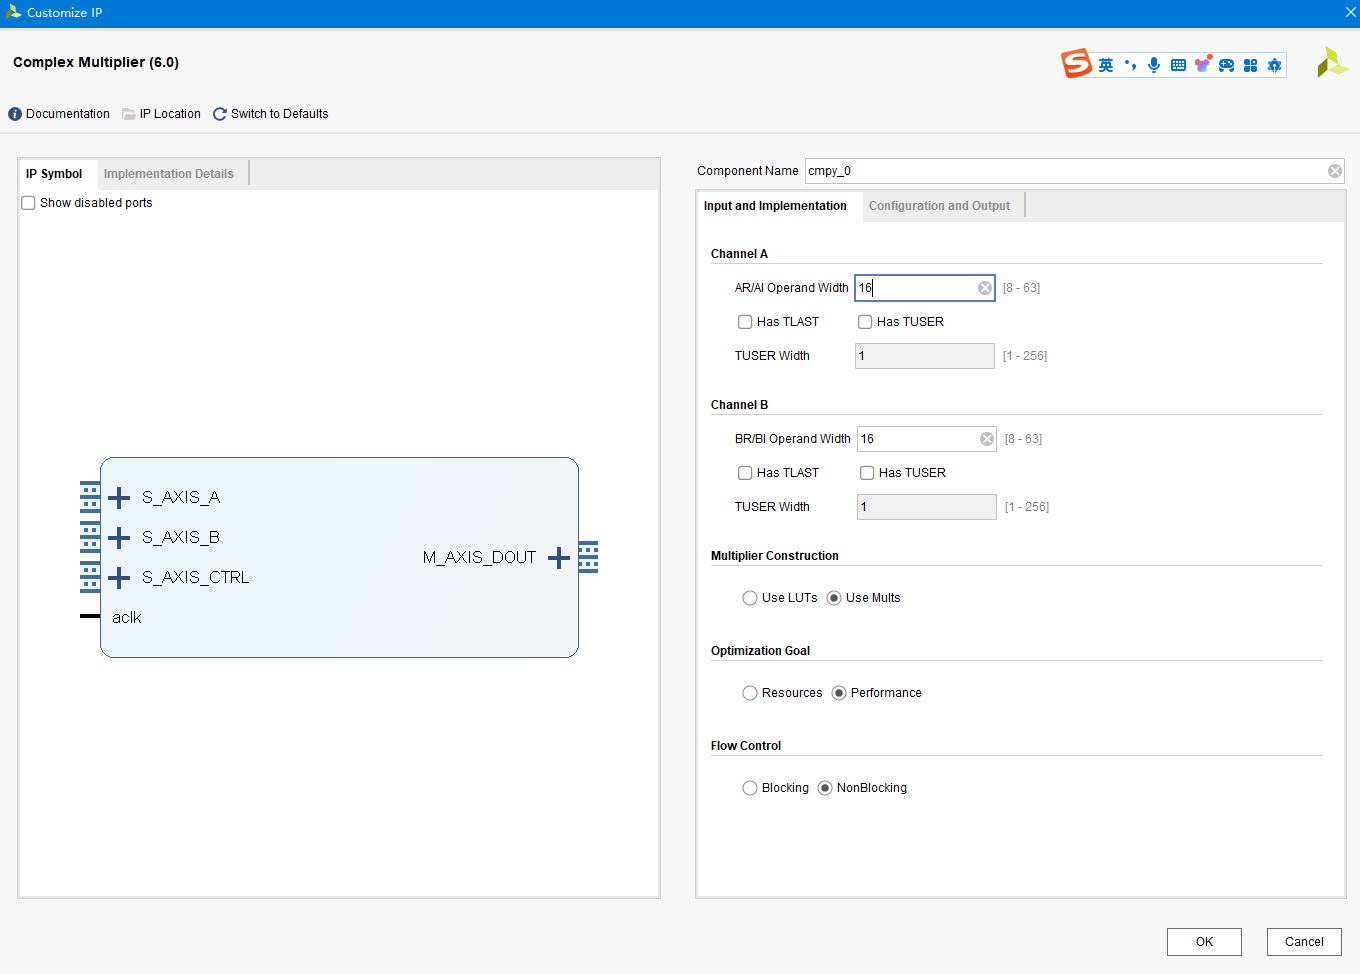Click the IP Location folder icon

tap(129, 114)
